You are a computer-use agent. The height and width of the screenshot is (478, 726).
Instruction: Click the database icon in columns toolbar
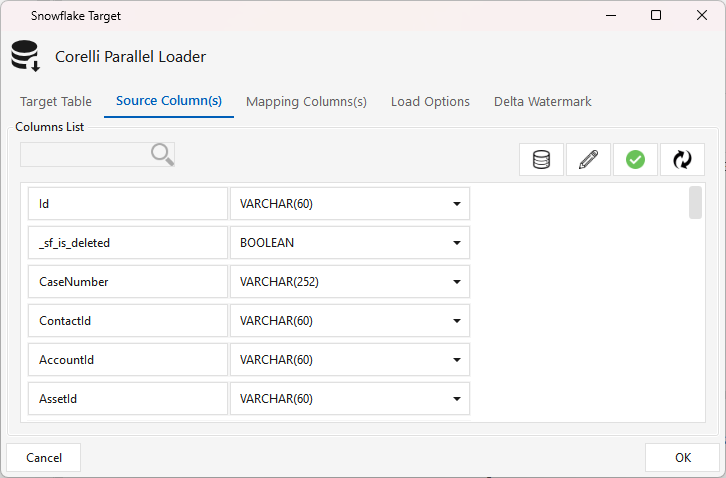click(x=541, y=159)
